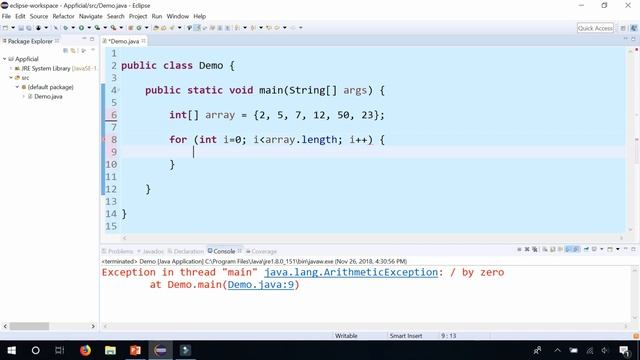
Task: Open the Help menu
Action: click(200, 16)
